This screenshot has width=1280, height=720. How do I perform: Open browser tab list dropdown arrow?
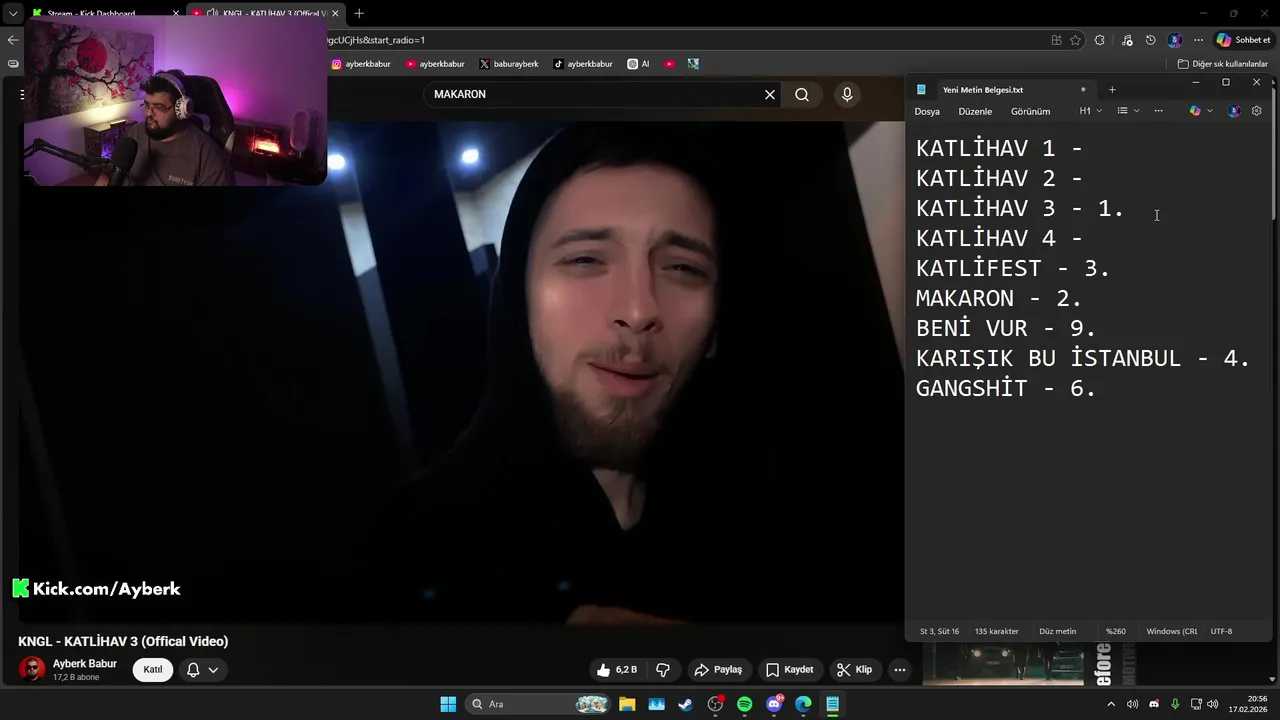(12, 13)
